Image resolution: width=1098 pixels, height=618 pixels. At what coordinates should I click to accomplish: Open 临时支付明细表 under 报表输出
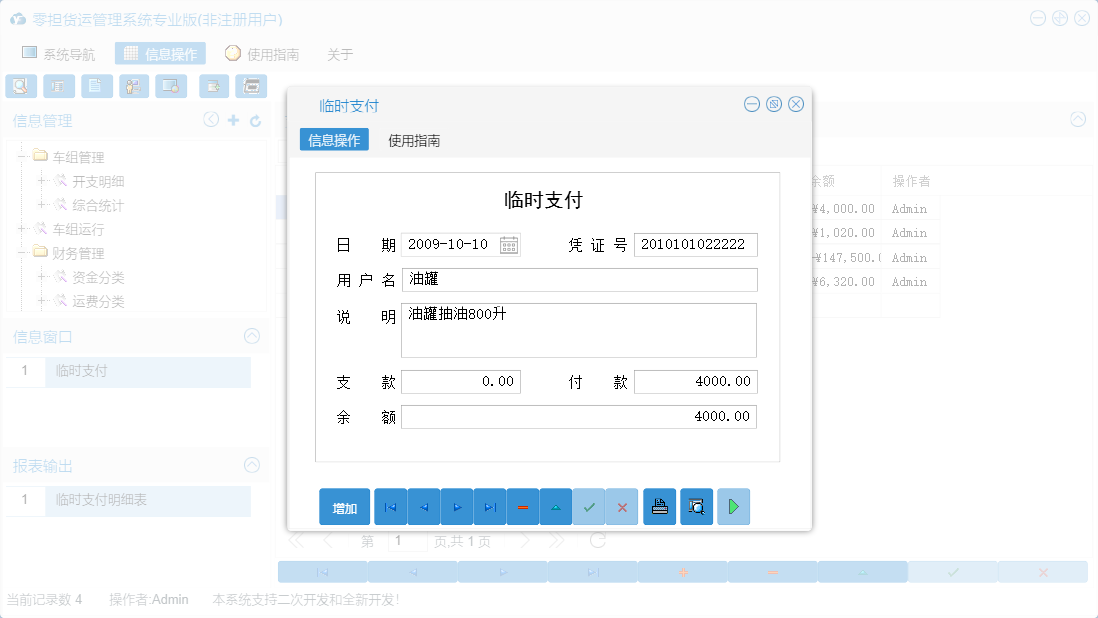(x=102, y=501)
